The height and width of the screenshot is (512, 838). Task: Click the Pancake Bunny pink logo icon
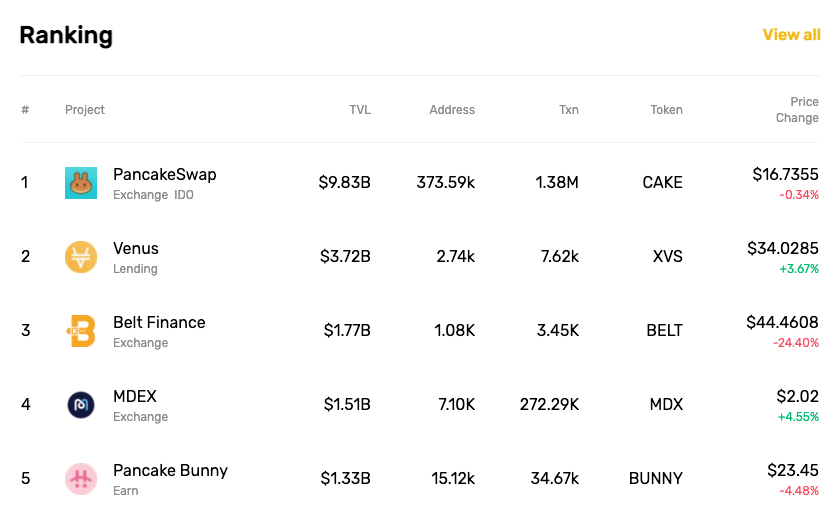coord(81,478)
